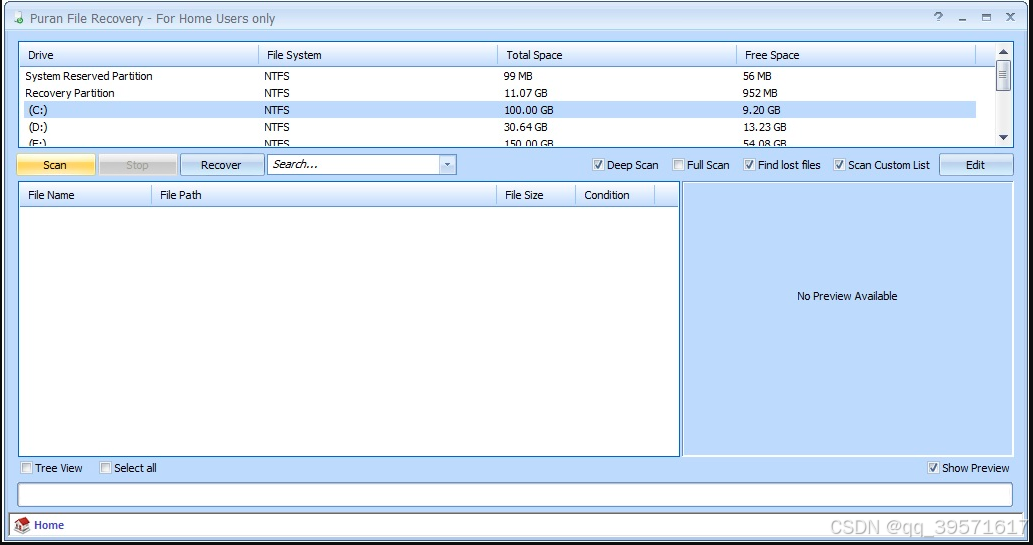Select the (D:) drive row
Image resolution: width=1033 pixels, height=545 pixels.
(500, 127)
